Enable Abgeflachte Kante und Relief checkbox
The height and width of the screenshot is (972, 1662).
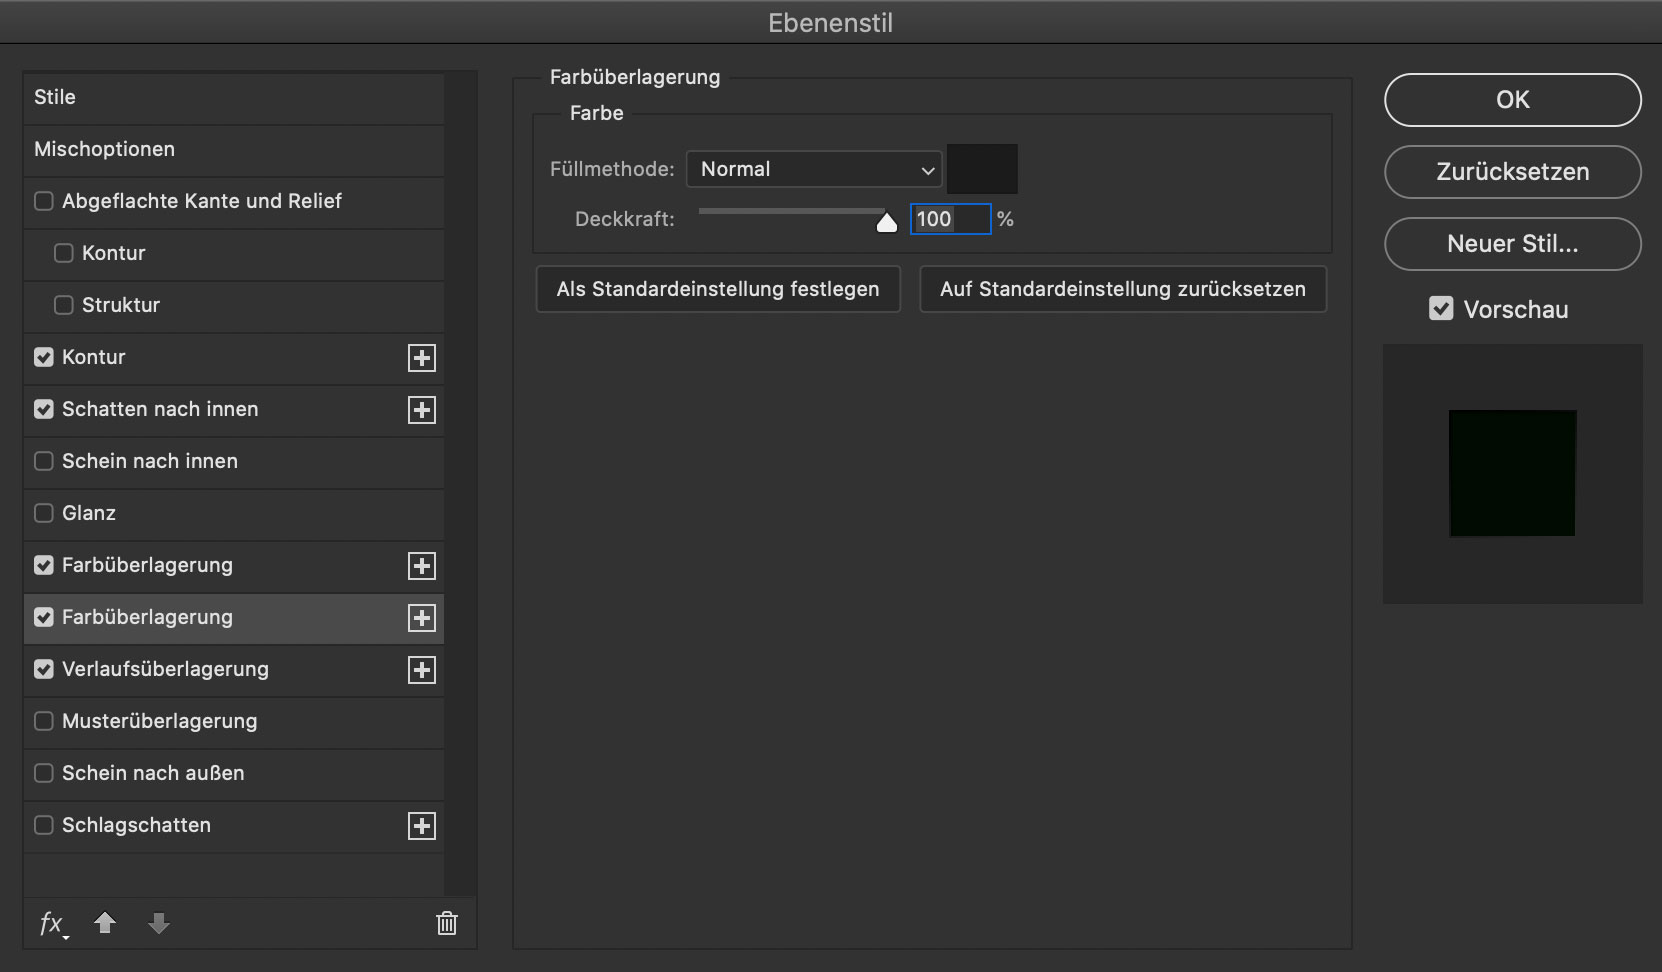(44, 201)
